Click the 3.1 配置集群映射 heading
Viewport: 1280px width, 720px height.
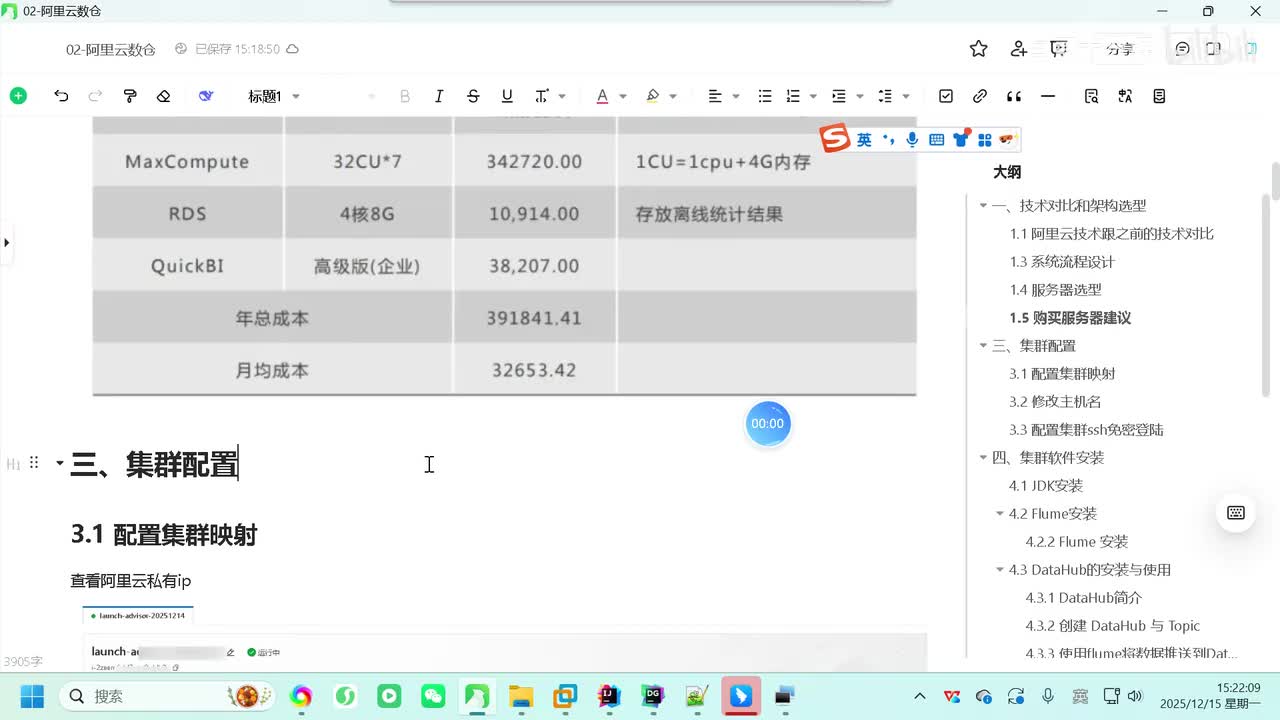(164, 535)
